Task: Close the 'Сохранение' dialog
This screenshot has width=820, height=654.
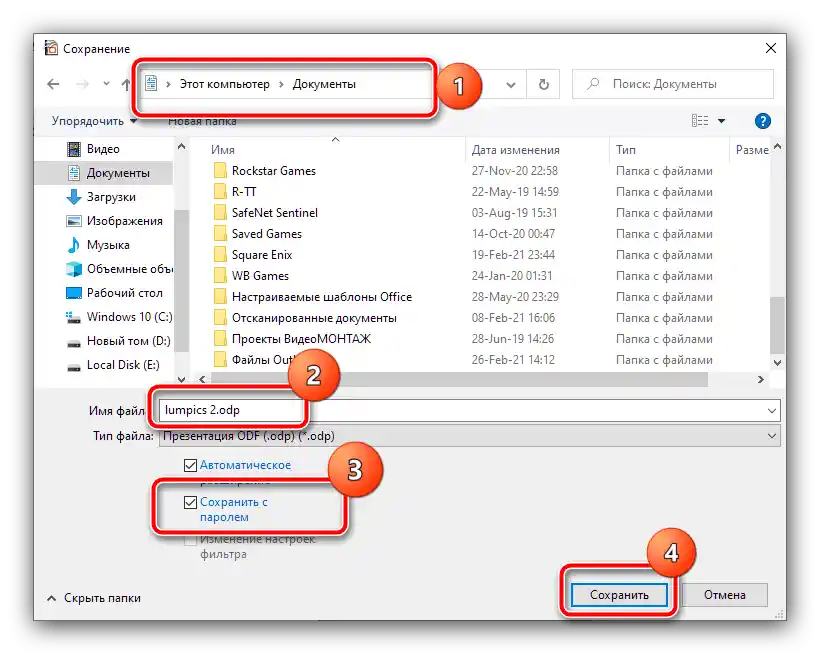Action: (770, 49)
